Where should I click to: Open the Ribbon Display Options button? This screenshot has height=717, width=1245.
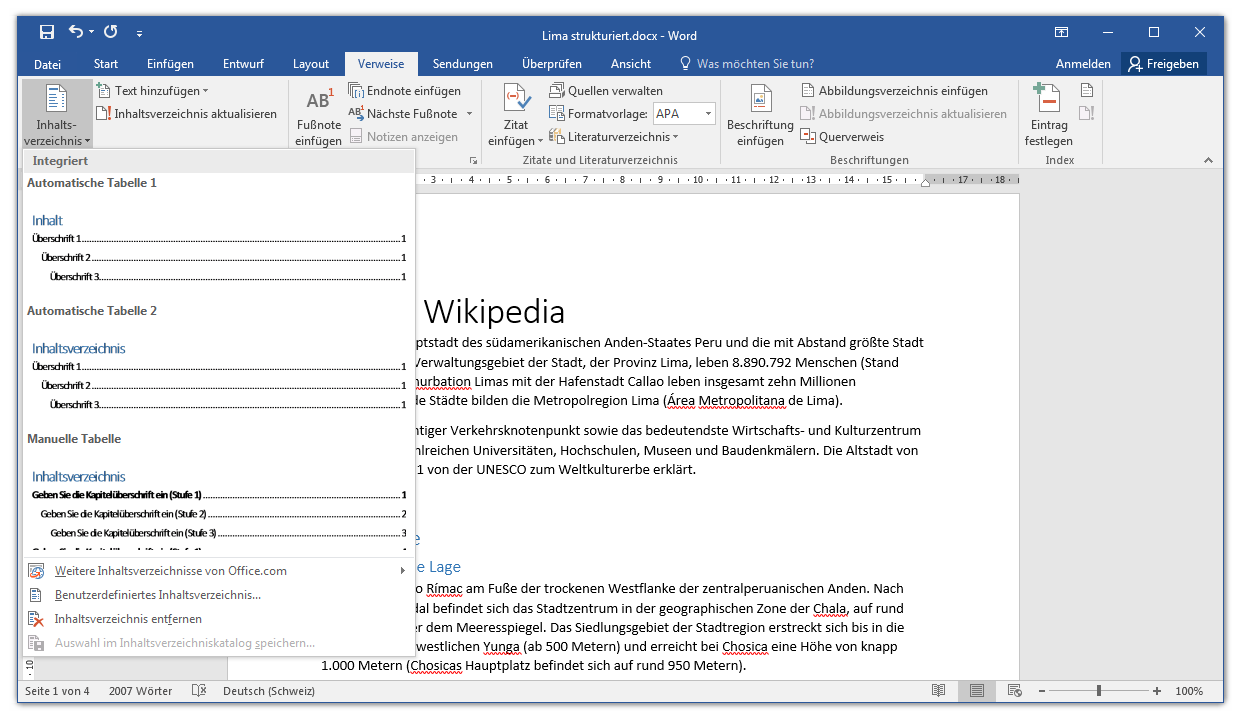click(x=1062, y=33)
